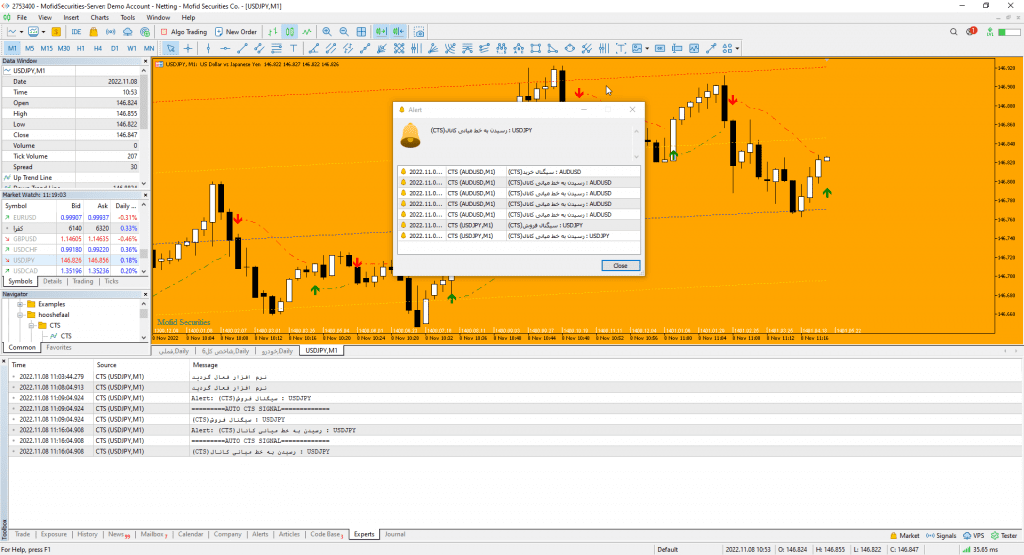The width and height of the screenshot is (1024, 555).
Task: Open the Insert menu
Action: (71, 18)
